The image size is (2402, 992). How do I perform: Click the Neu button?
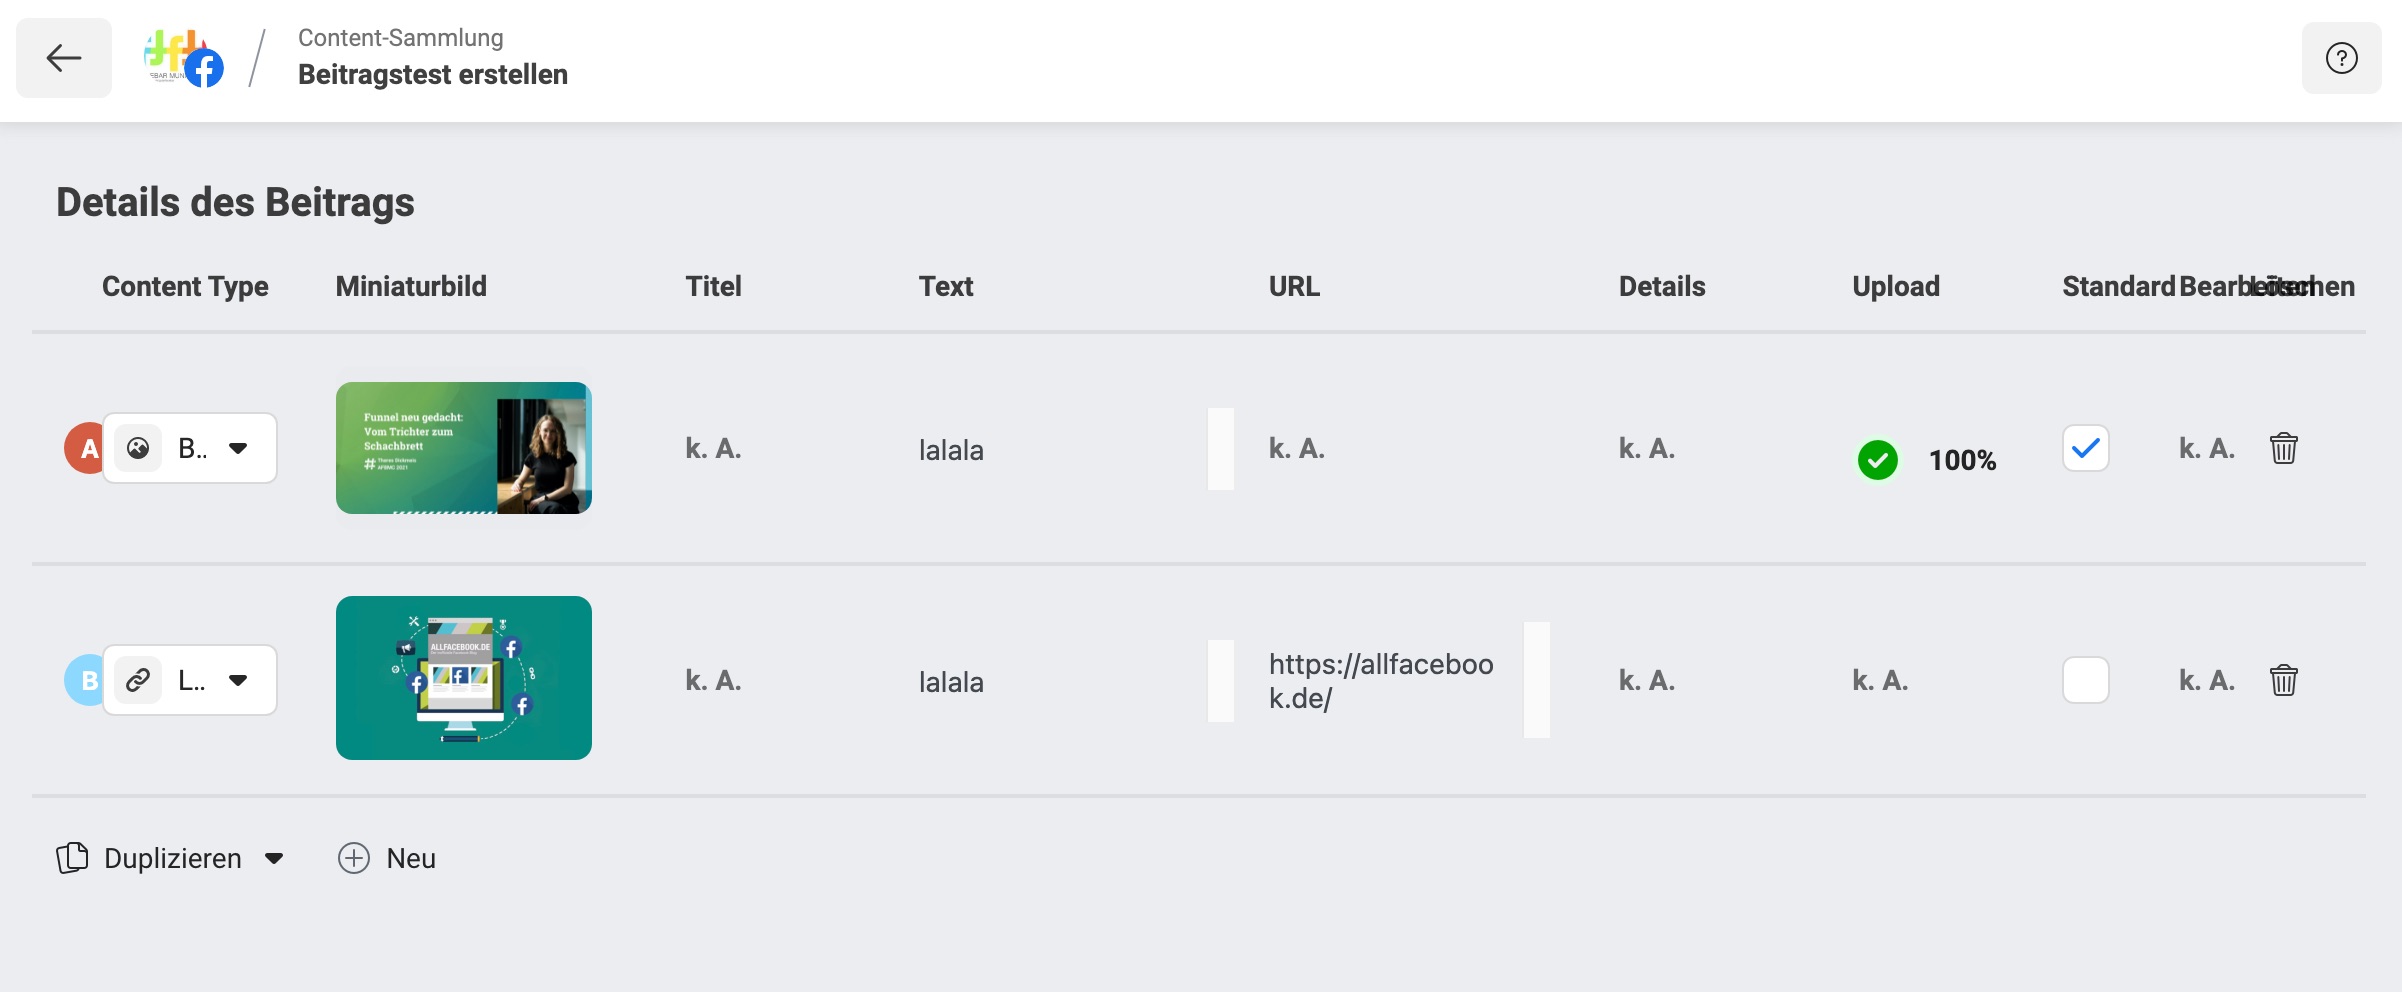click(387, 858)
